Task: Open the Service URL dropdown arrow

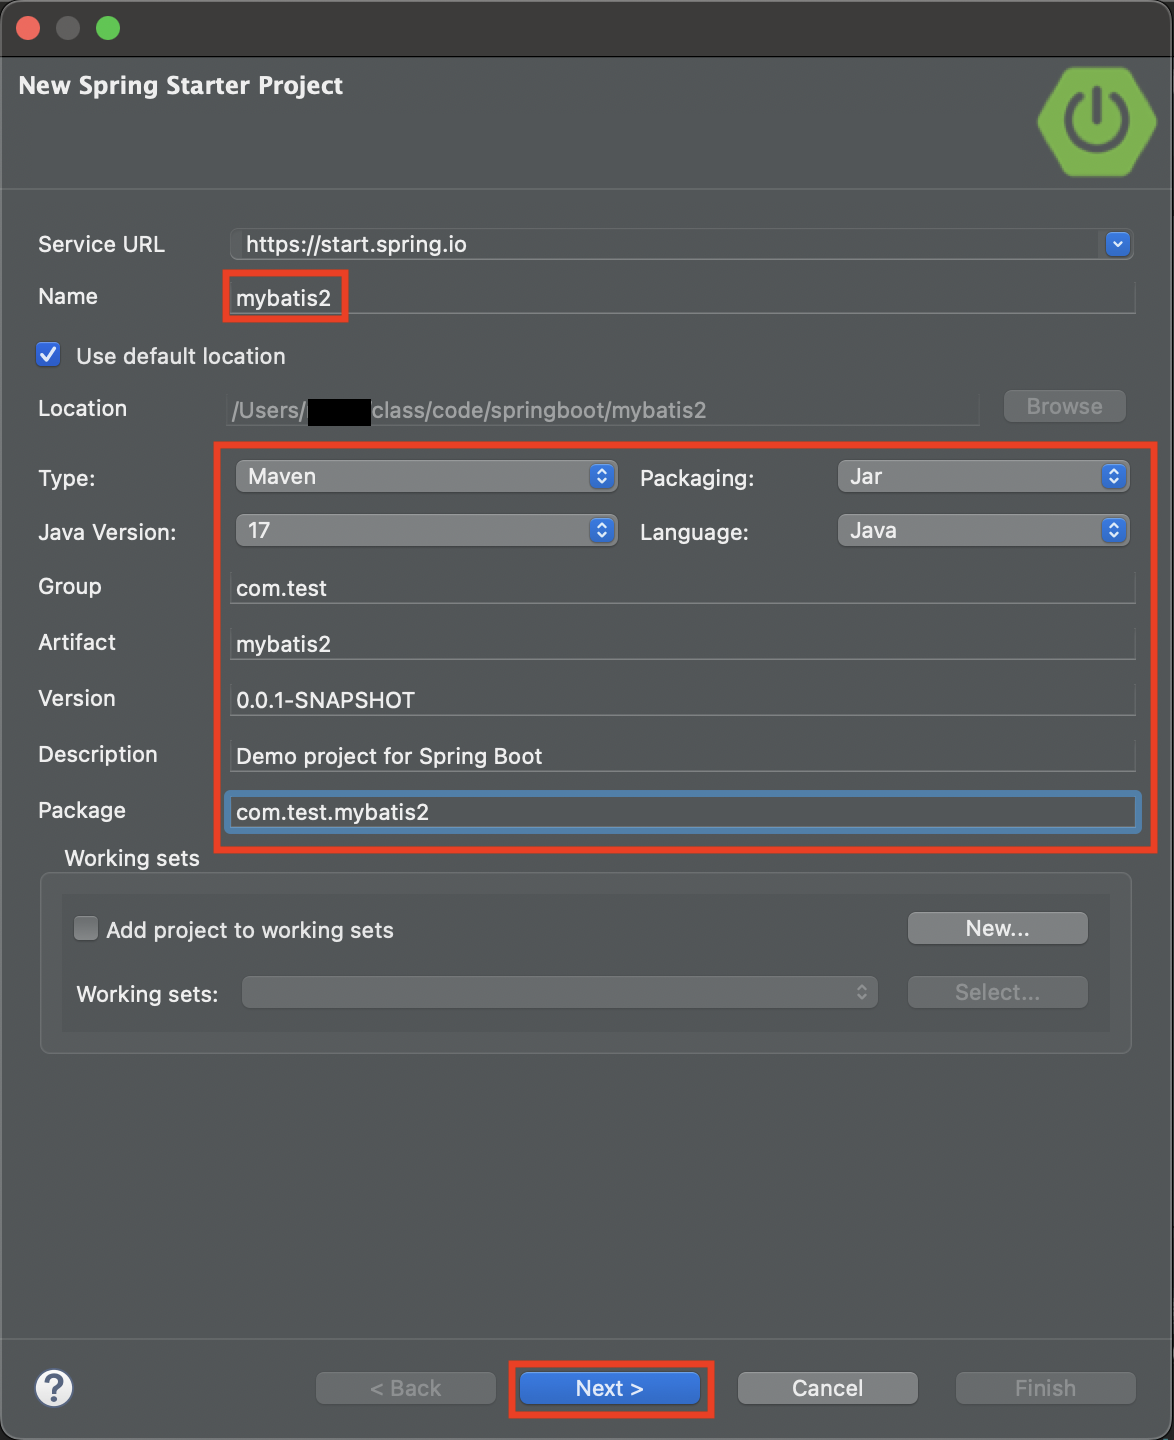Action: tap(1118, 243)
